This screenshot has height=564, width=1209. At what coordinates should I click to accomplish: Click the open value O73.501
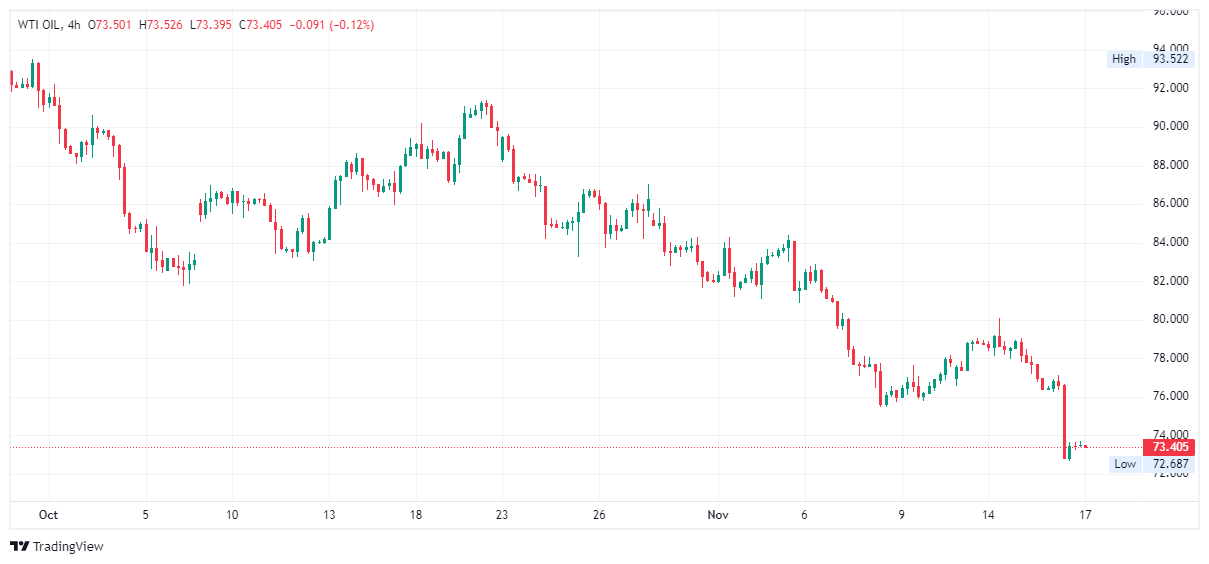(115, 25)
